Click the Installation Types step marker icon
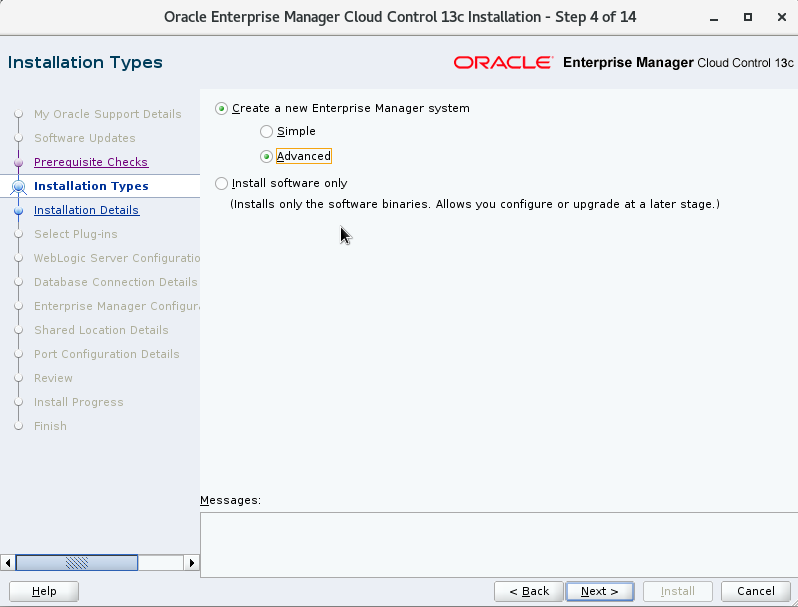The width and height of the screenshot is (798, 607). pyautogui.click(x=18, y=187)
